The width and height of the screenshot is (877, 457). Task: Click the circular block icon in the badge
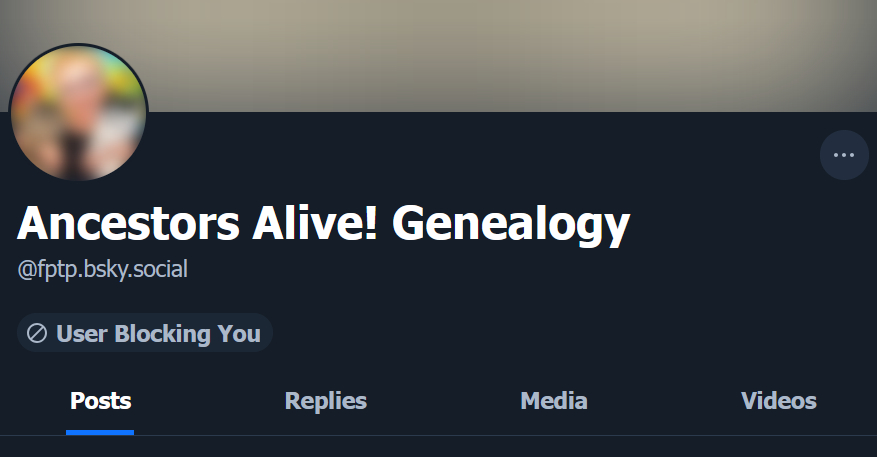pyautogui.click(x=37, y=334)
